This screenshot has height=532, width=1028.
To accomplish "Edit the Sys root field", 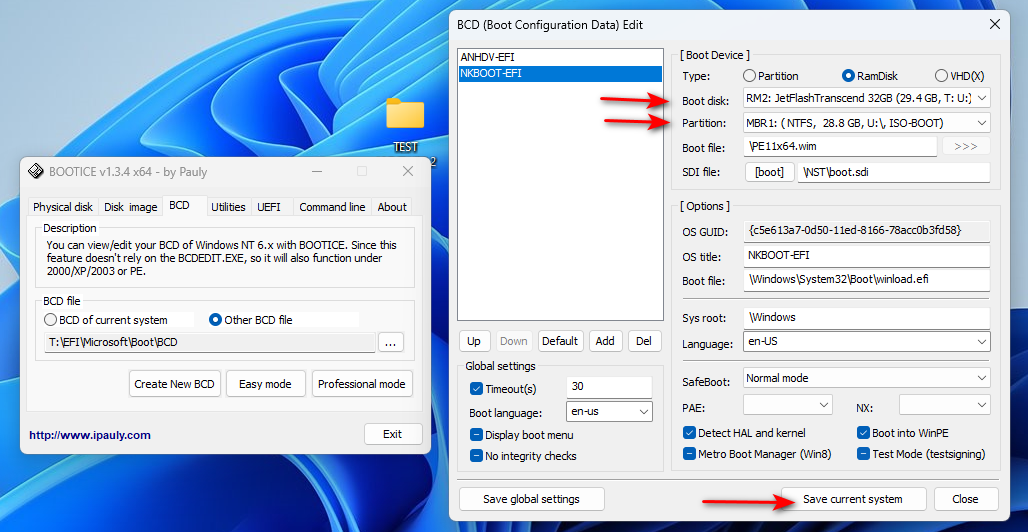I will 867,317.
